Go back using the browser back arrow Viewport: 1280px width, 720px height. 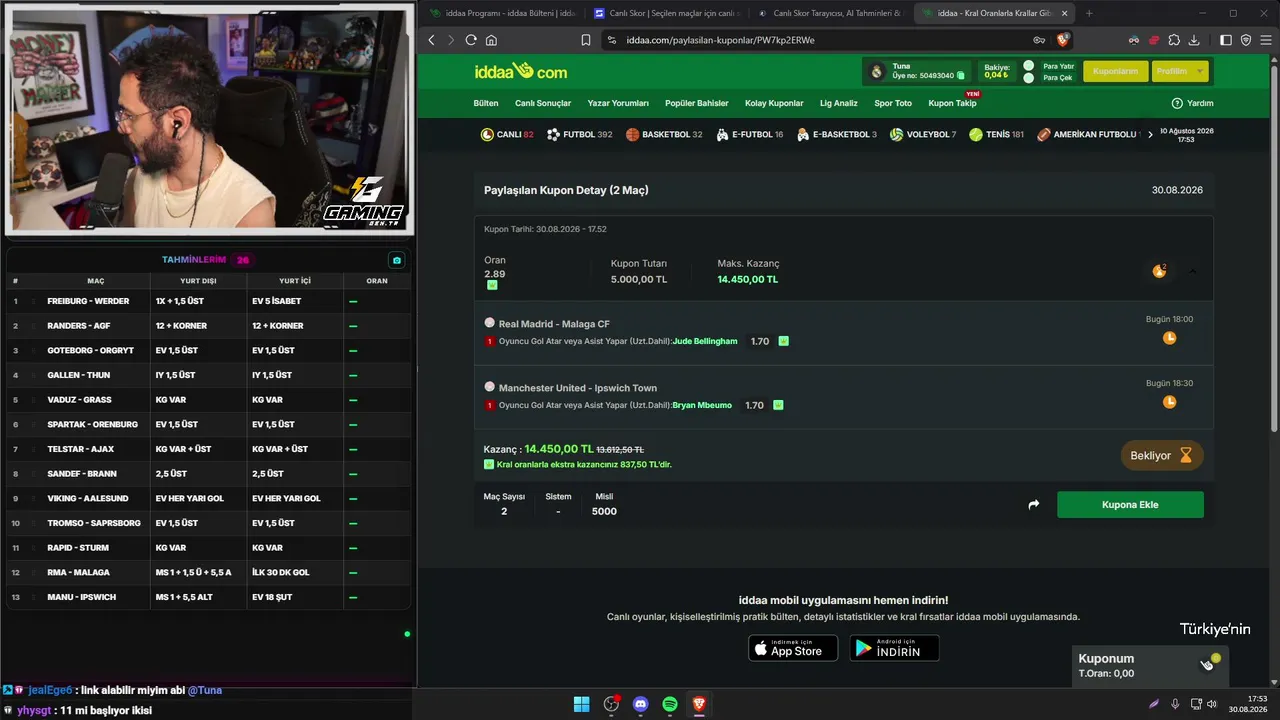pos(431,40)
